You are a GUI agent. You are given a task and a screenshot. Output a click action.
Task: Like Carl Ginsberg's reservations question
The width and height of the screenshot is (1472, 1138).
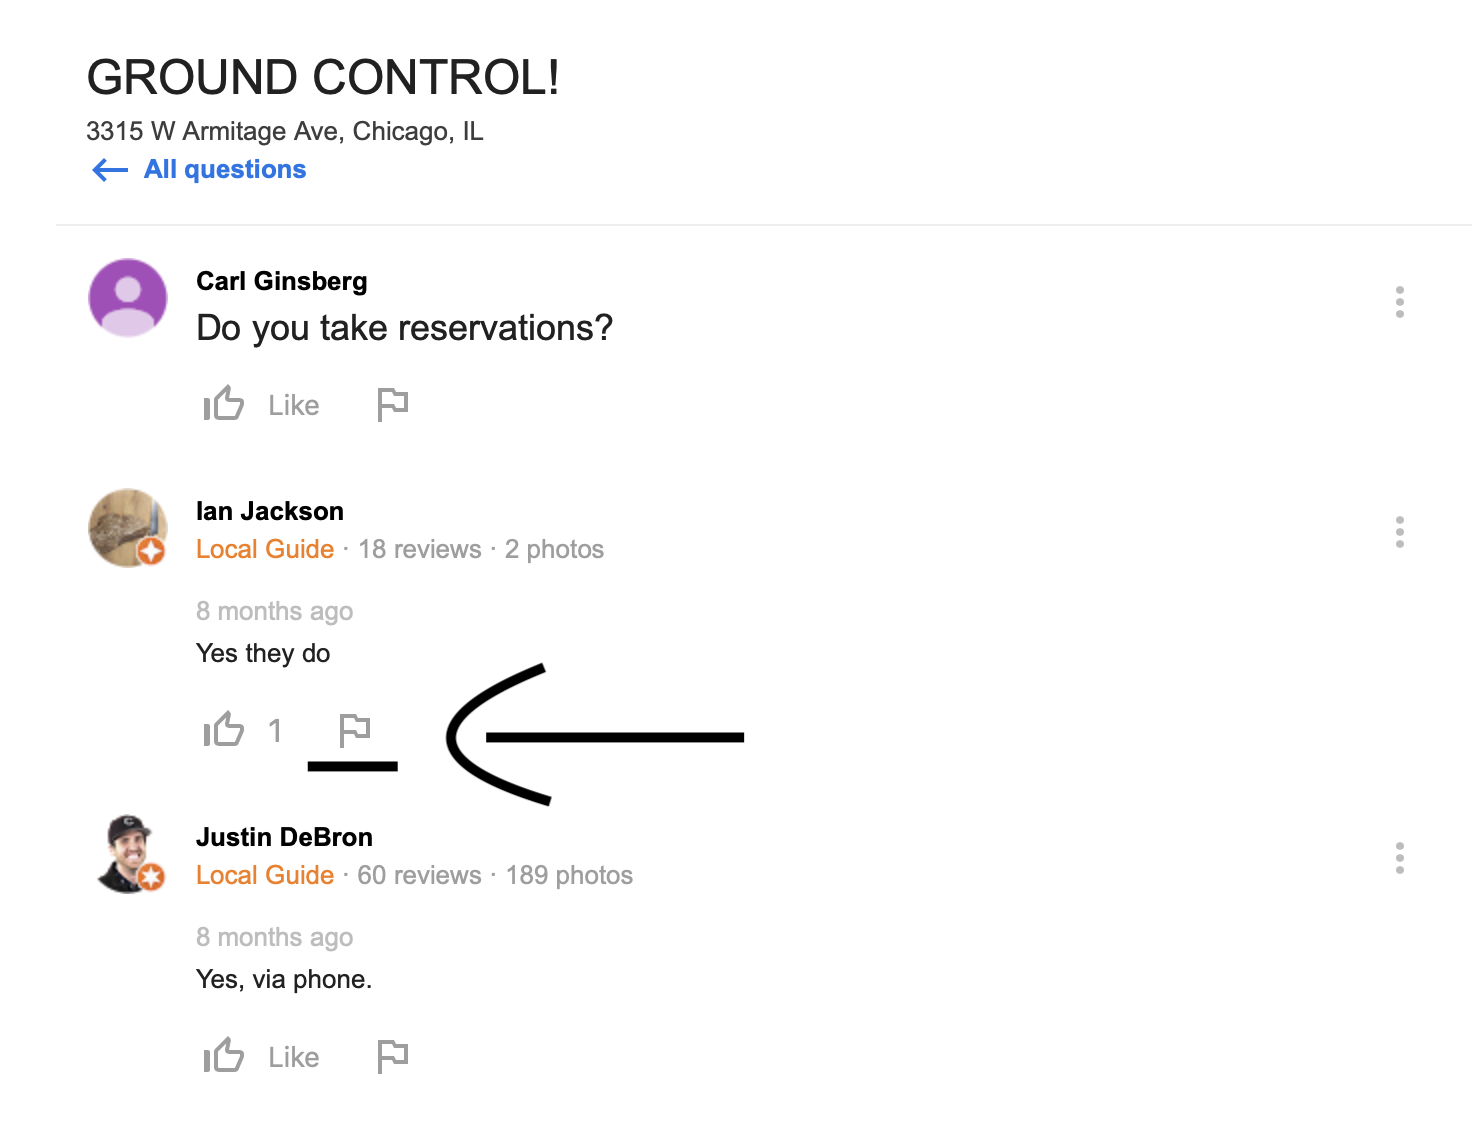click(x=225, y=404)
